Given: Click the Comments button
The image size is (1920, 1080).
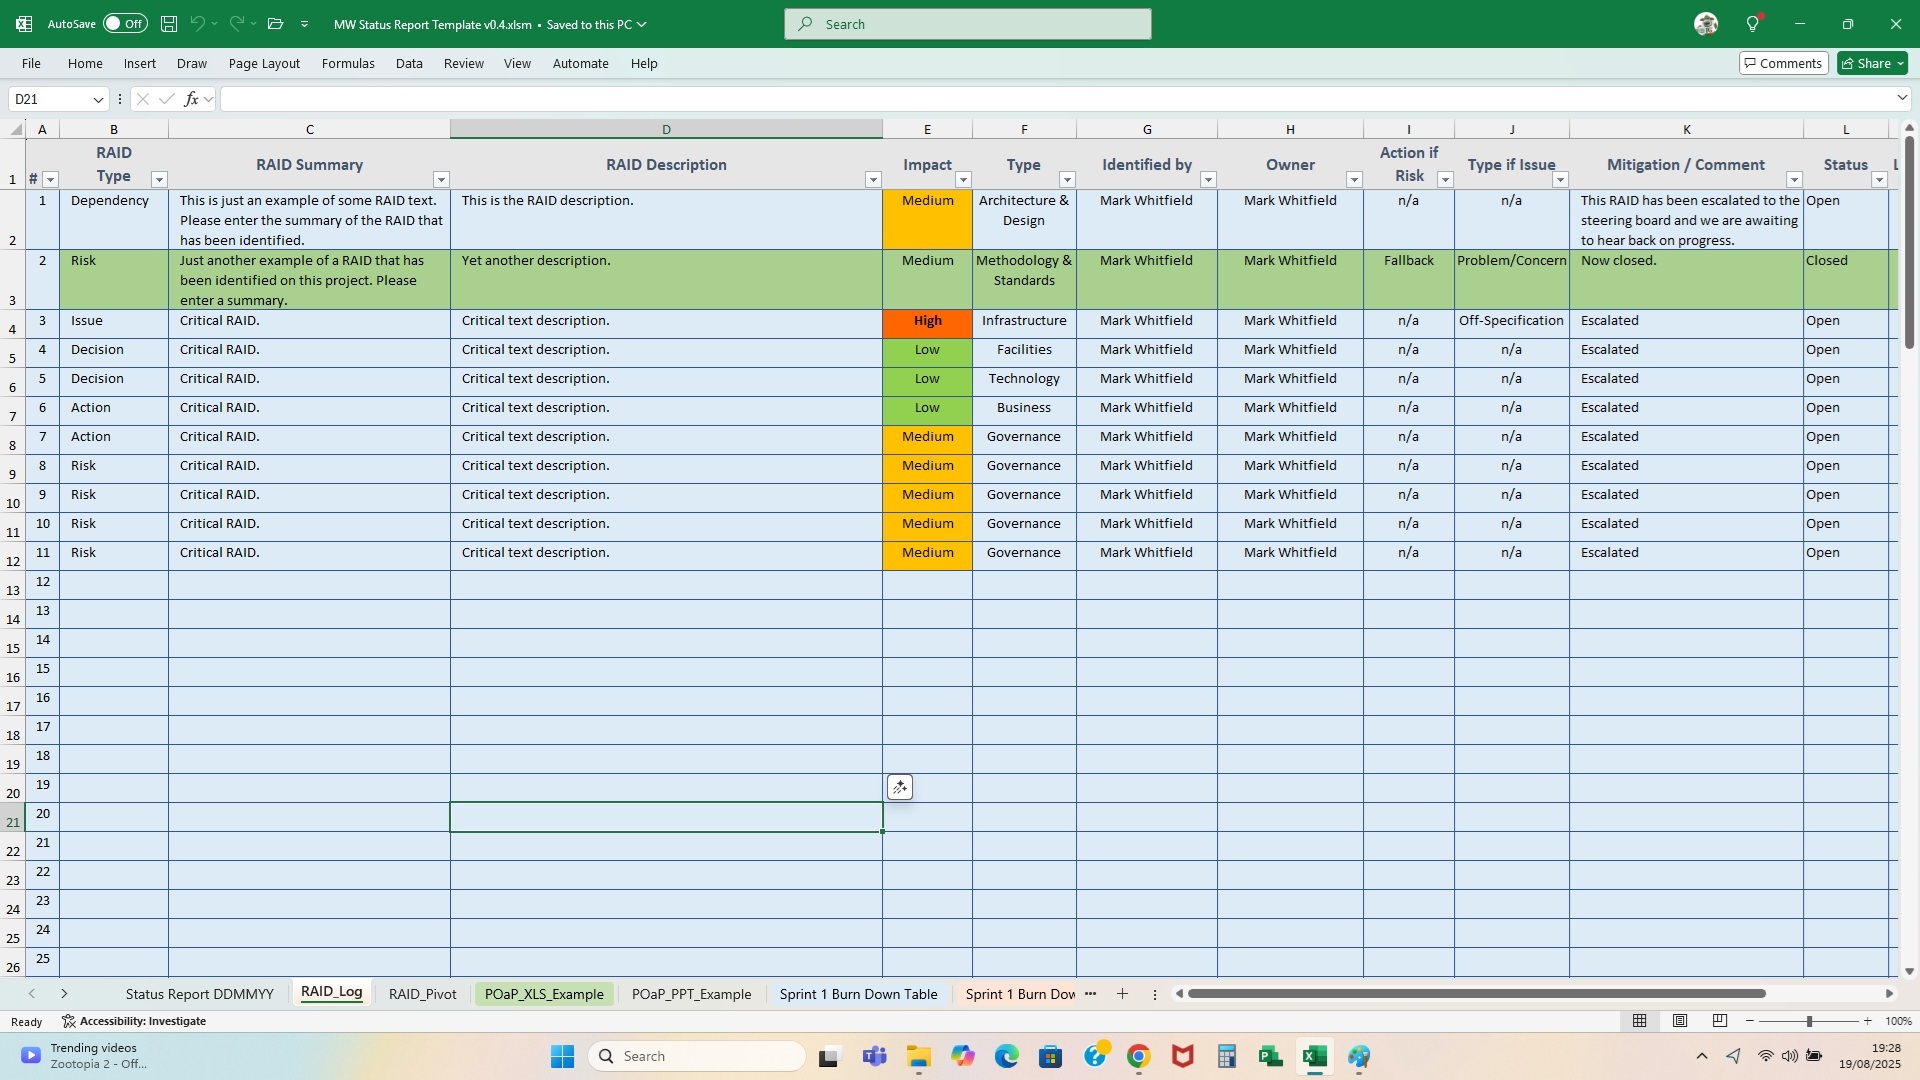Looking at the screenshot, I should tap(1783, 62).
